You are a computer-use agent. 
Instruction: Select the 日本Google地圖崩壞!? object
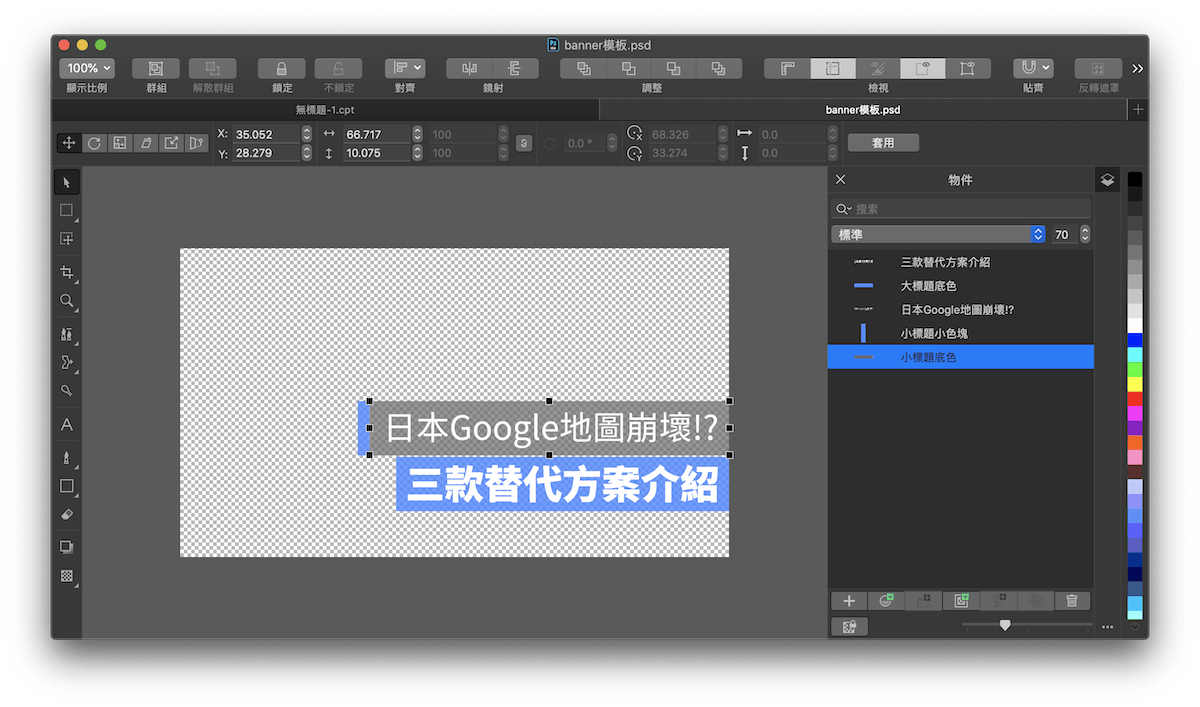click(x=960, y=310)
